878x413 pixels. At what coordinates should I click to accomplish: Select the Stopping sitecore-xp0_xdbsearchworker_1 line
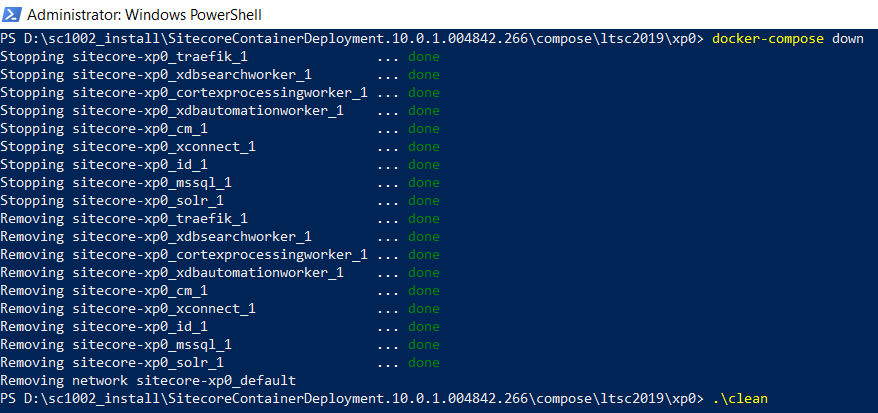(156, 75)
